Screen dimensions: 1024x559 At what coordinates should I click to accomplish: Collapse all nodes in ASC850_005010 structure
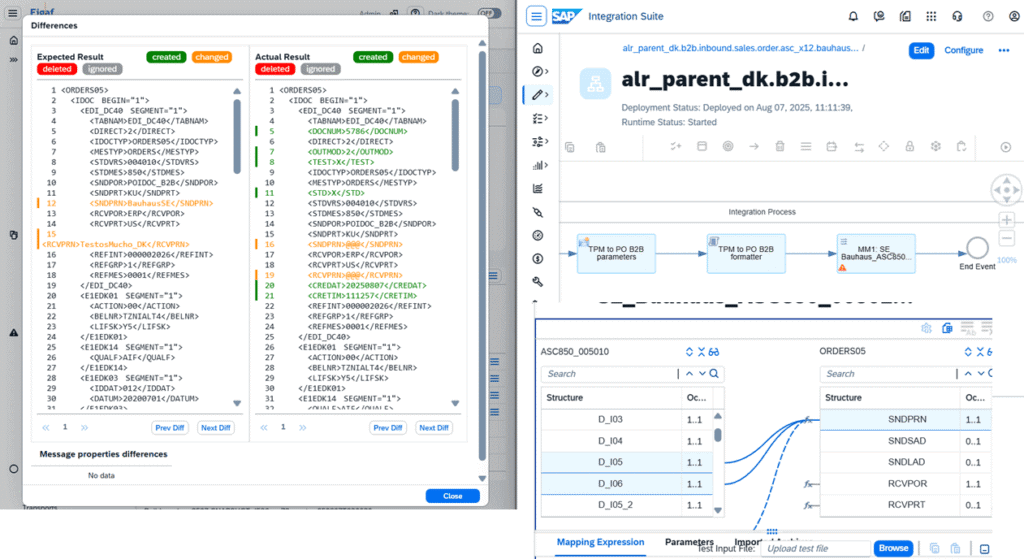tap(701, 352)
